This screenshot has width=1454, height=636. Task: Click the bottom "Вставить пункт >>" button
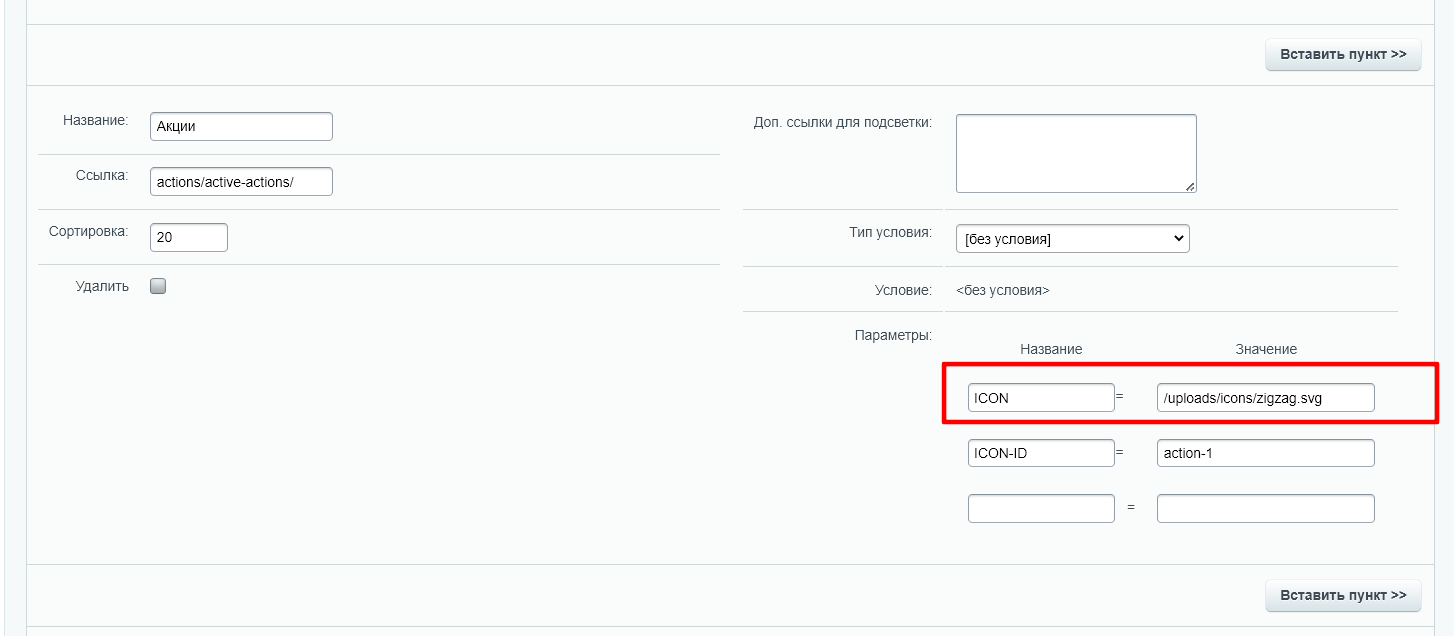1343,595
